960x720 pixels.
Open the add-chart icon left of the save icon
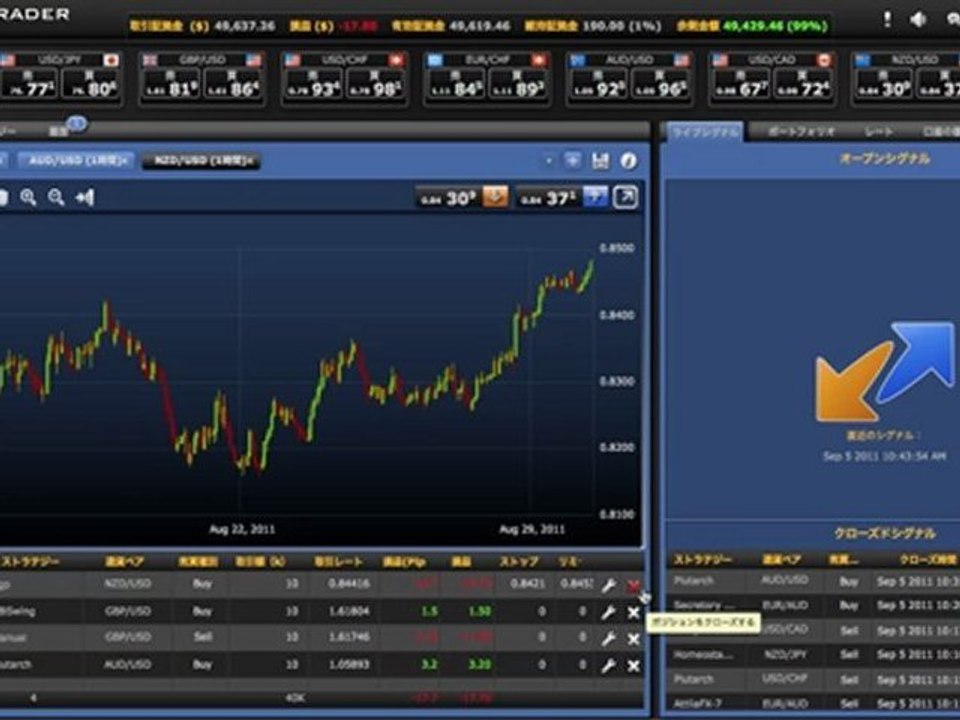tap(572, 160)
